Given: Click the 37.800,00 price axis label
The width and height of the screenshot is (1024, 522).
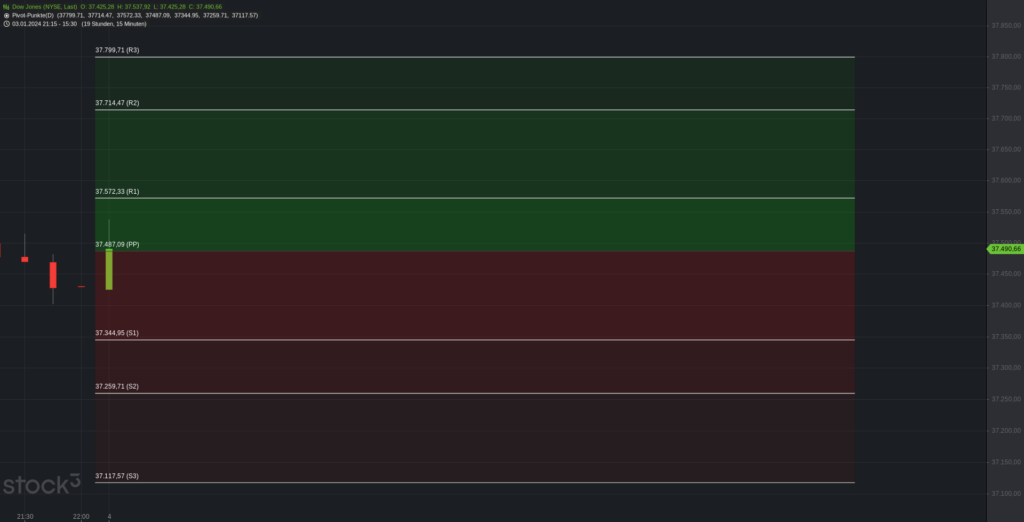Looking at the screenshot, I should click(1003, 56).
